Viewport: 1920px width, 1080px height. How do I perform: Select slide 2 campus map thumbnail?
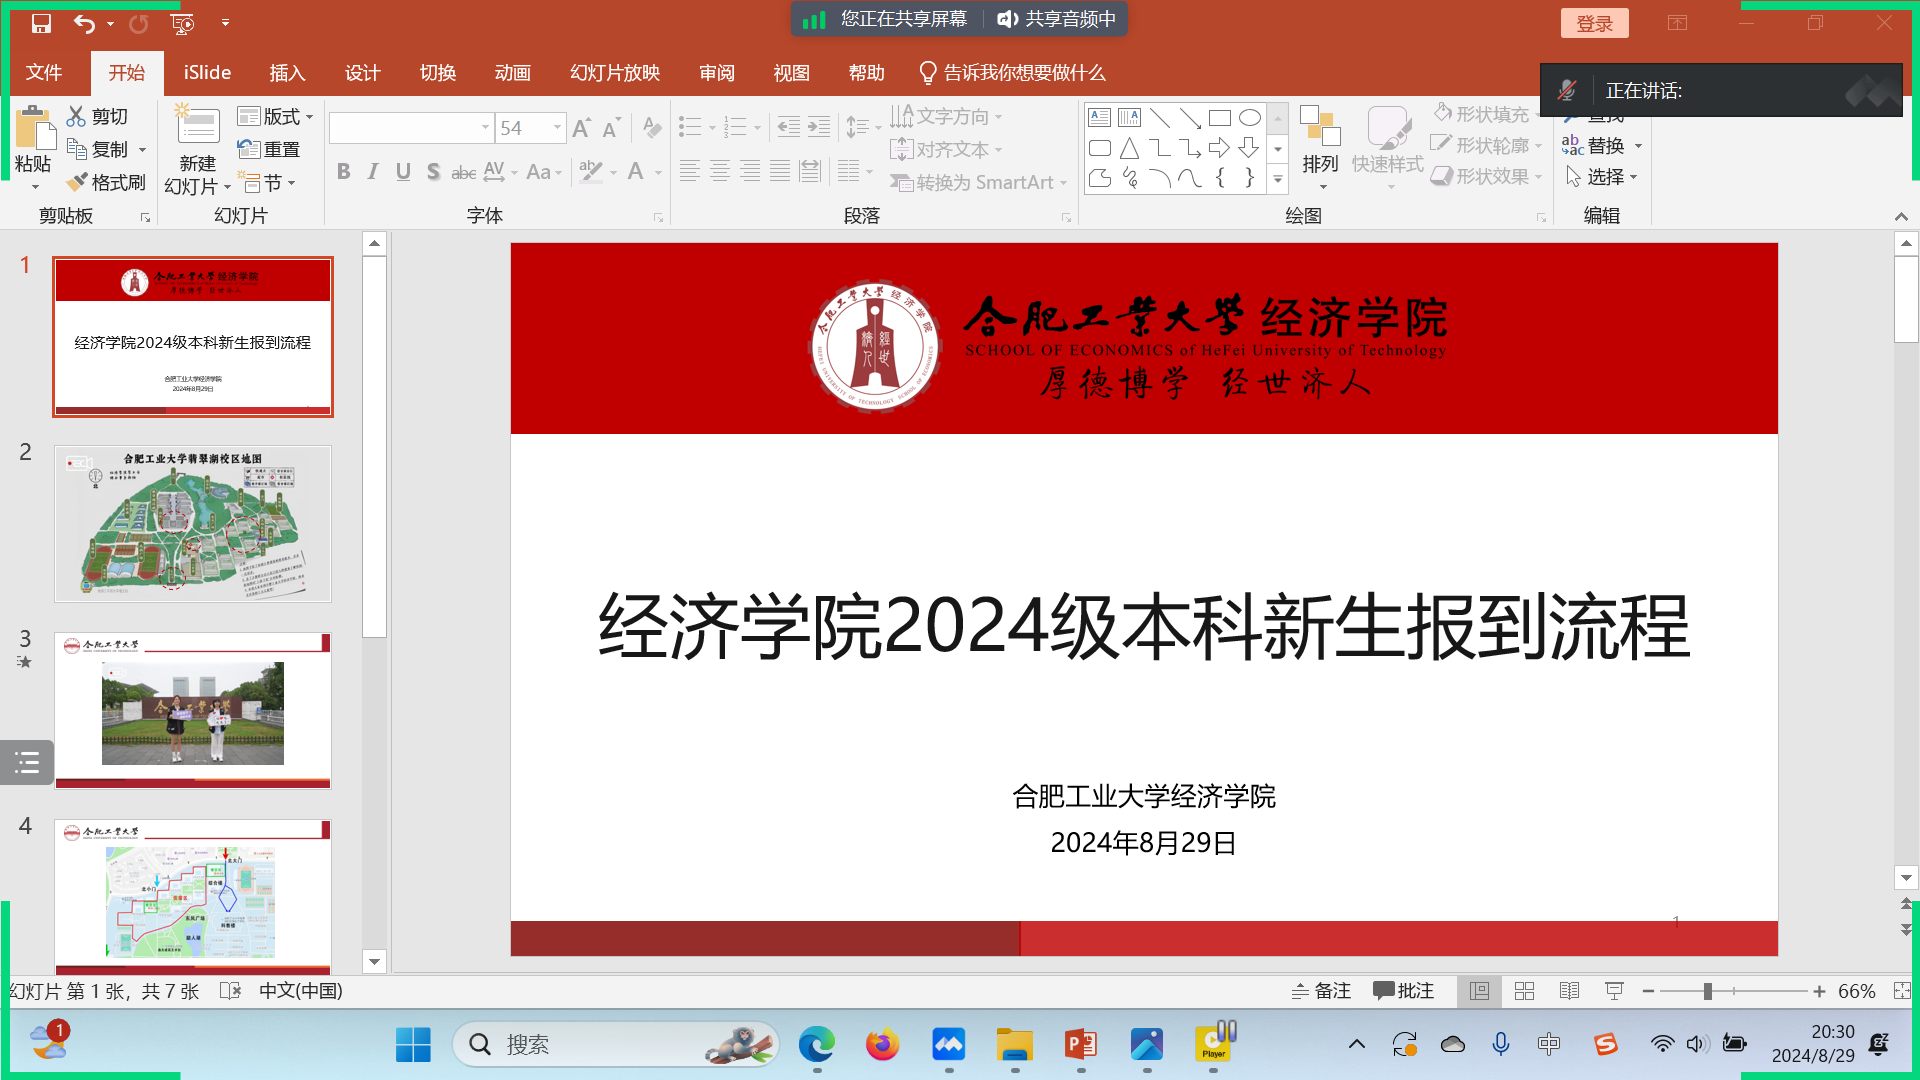click(193, 524)
